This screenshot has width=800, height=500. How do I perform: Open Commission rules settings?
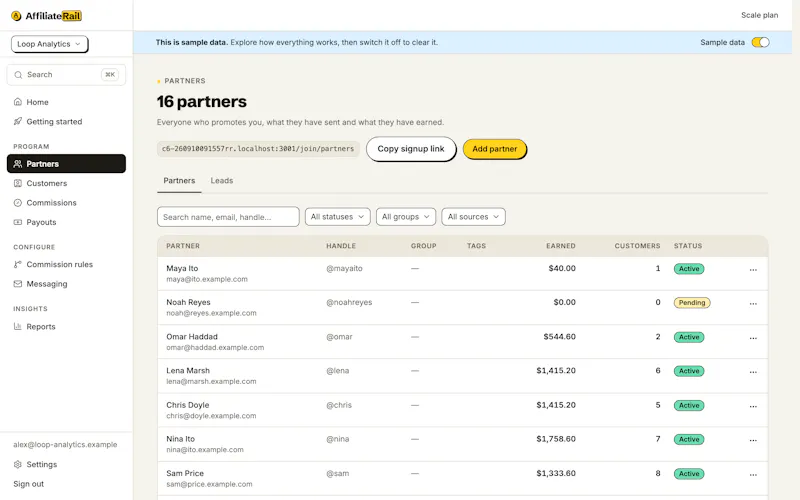click(x=66, y=264)
